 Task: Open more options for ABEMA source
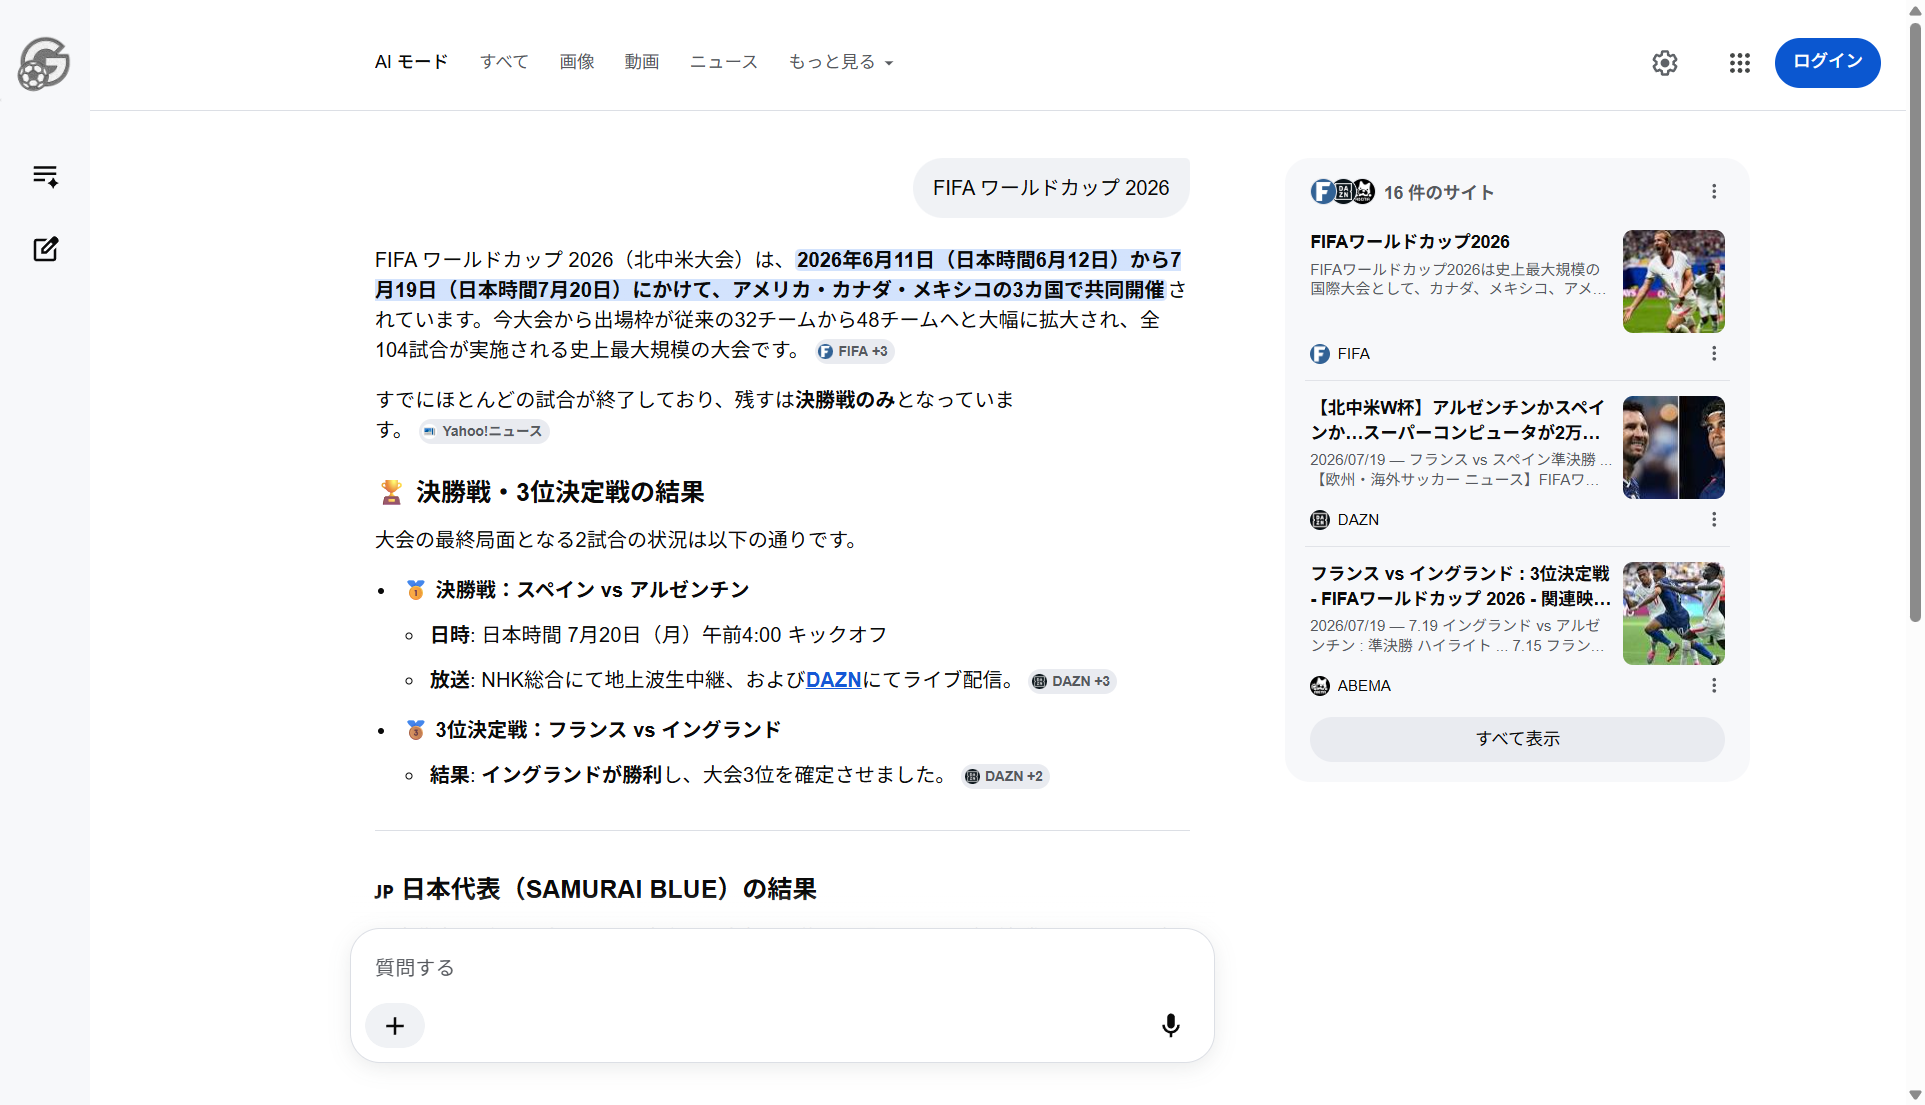coord(1714,685)
